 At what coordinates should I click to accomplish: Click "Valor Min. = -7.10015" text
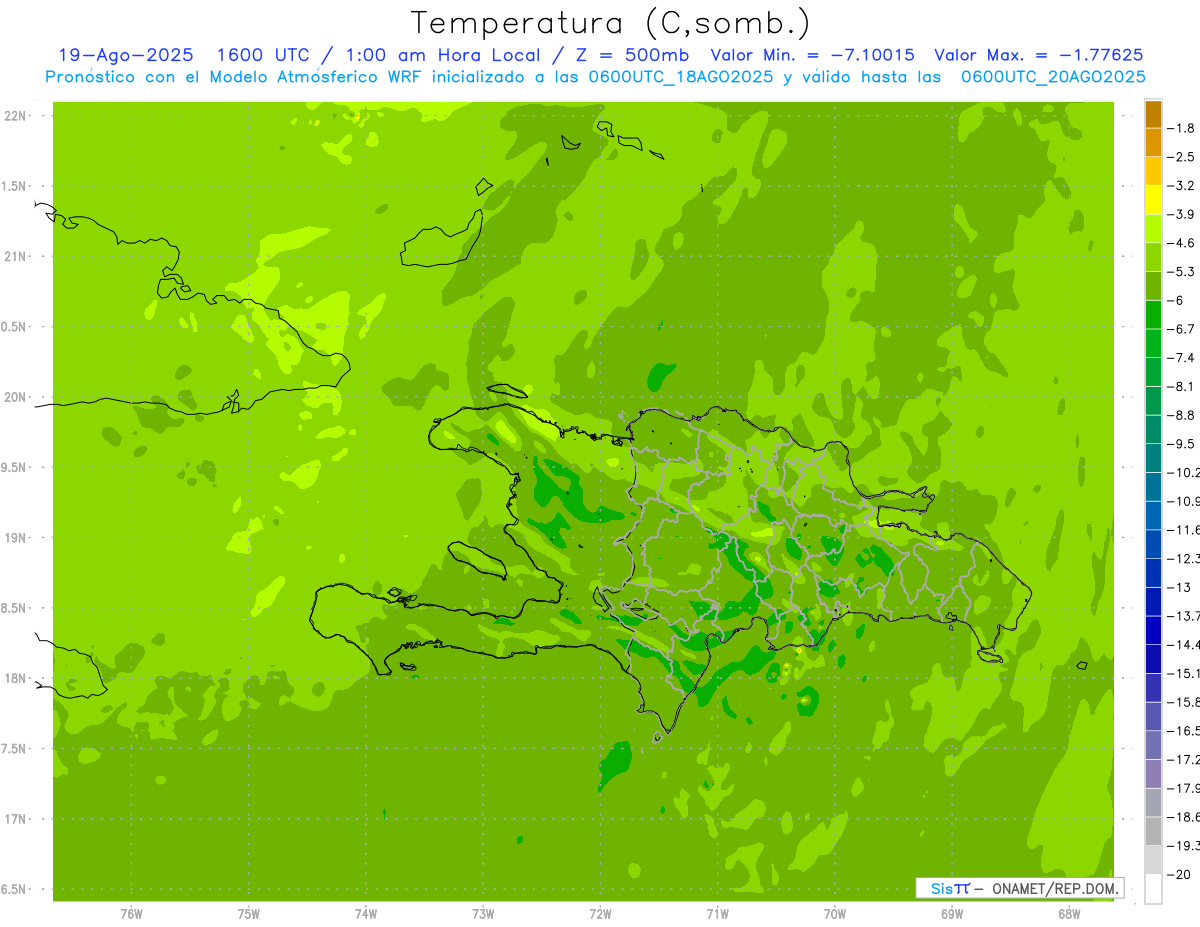point(812,55)
